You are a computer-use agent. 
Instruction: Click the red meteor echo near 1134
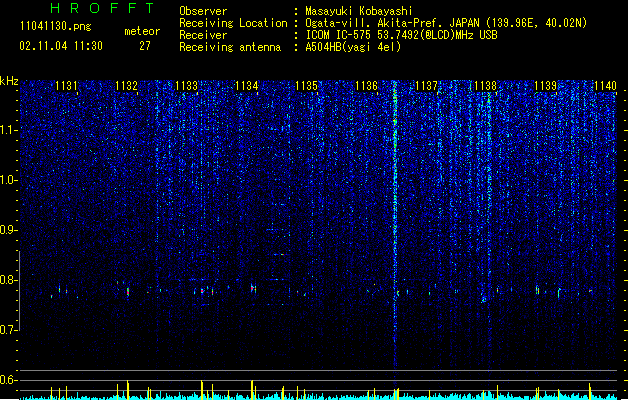pyautogui.click(x=253, y=288)
